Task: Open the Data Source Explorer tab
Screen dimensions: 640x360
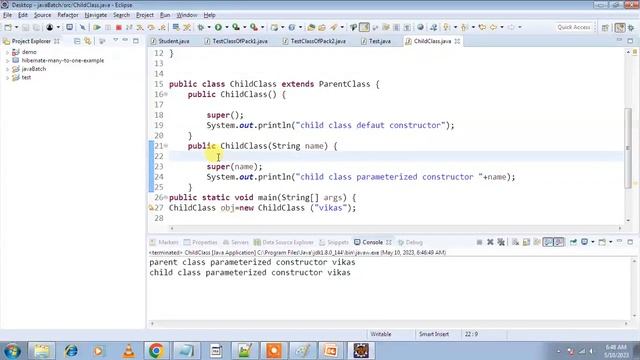Action: pyautogui.click(x=284, y=242)
